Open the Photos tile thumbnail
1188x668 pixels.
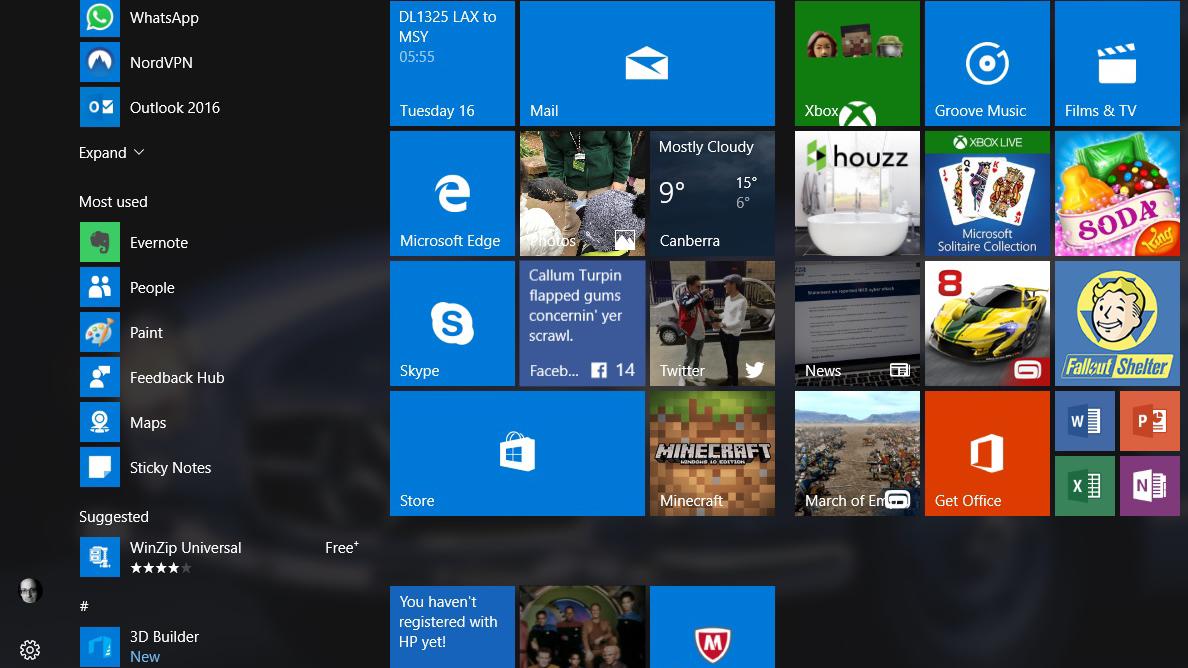coord(582,193)
